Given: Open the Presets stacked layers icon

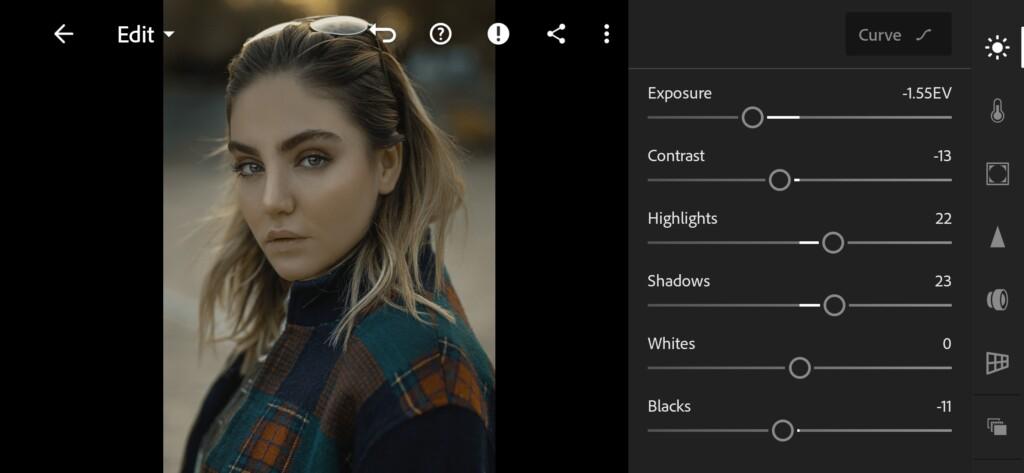Looking at the screenshot, I should pos(997,427).
